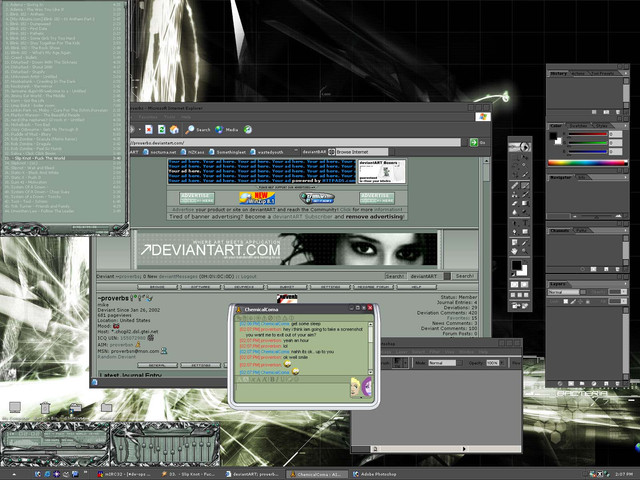Viewport: 640px width, 480px height.
Task: Select the Lasso tool in Photoshop toolbox
Action: coord(515,165)
